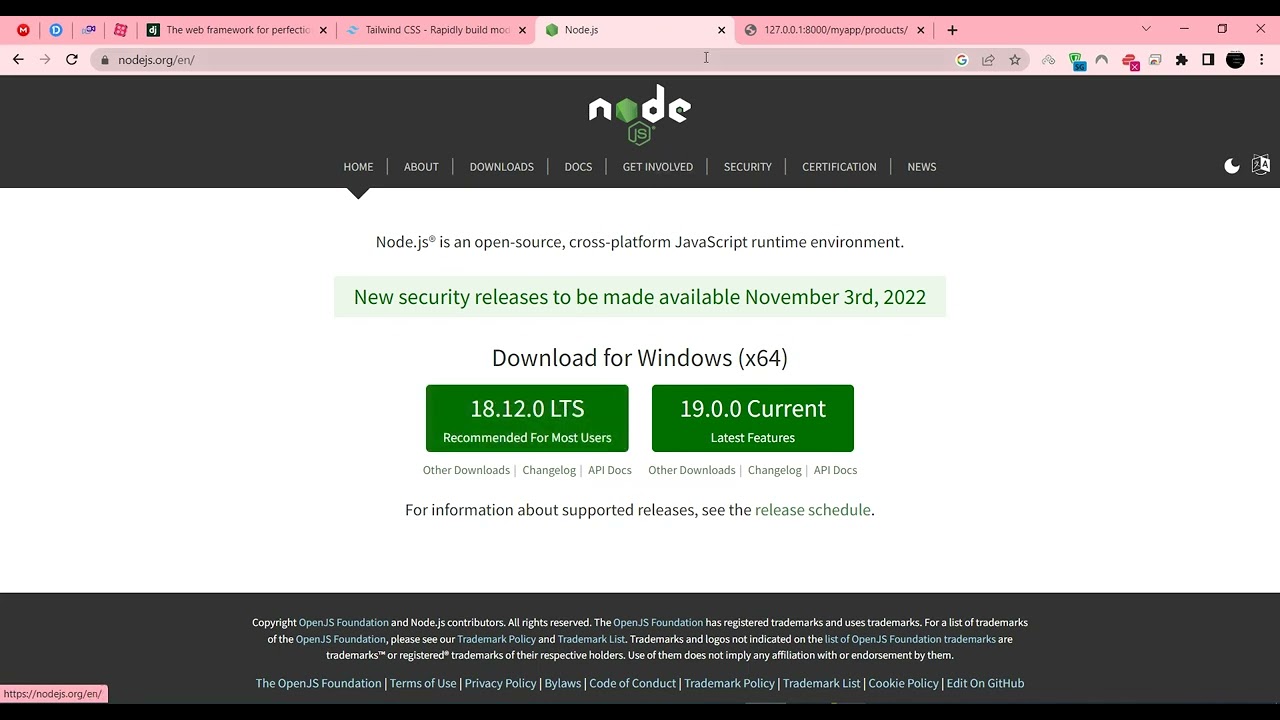
Task: Open the GET INVOLVED nav item
Action: pyautogui.click(x=658, y=167)
